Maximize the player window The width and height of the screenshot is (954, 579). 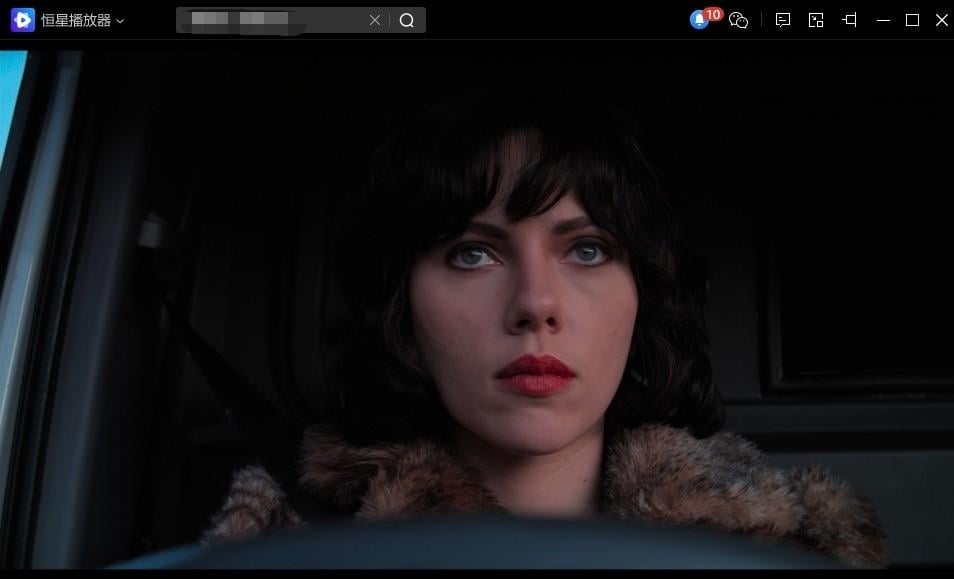913,20
